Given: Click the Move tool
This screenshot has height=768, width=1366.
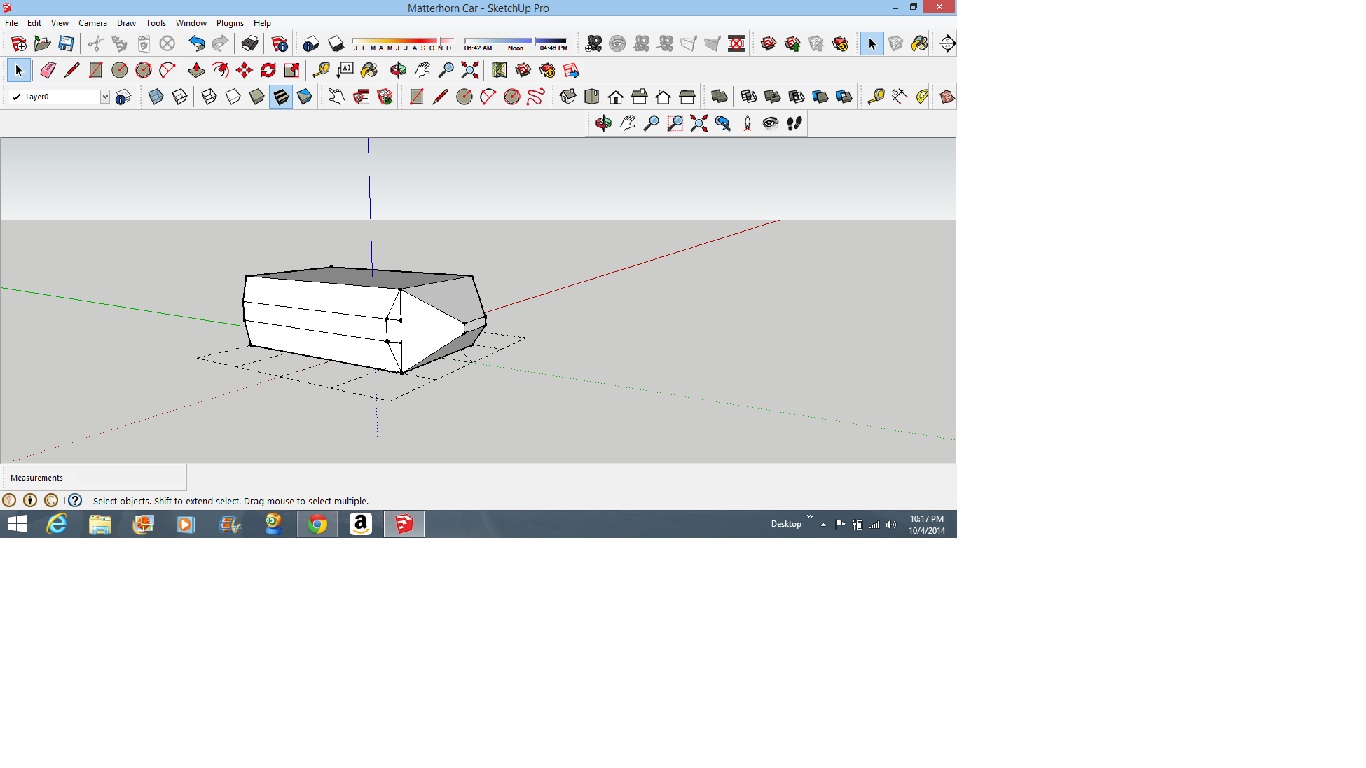Looking at the screenshot, I should coord(244,70).
